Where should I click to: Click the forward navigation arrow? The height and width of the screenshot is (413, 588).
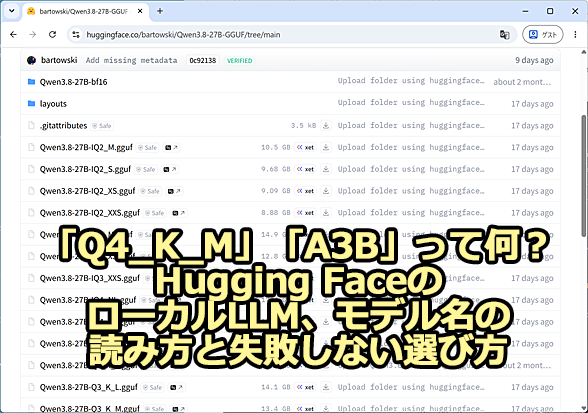[x=33, y=35]
